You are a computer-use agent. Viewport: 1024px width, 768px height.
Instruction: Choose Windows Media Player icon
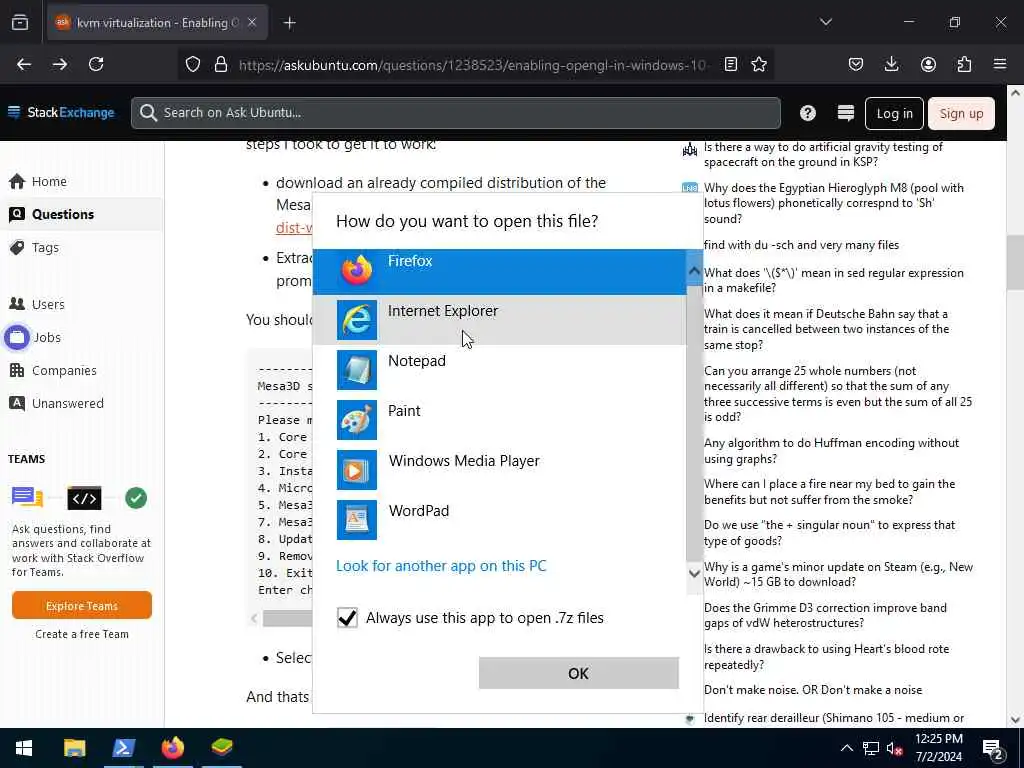(357, 470)
